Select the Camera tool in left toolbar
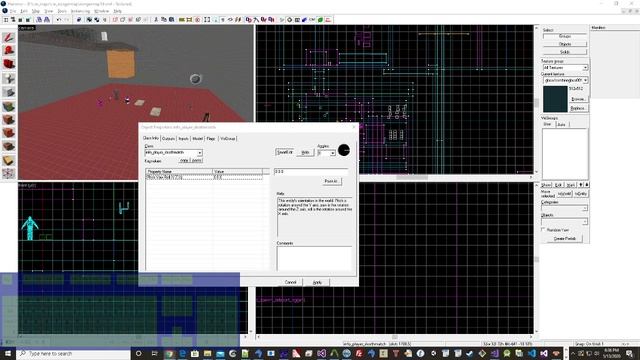 (9, 64)
